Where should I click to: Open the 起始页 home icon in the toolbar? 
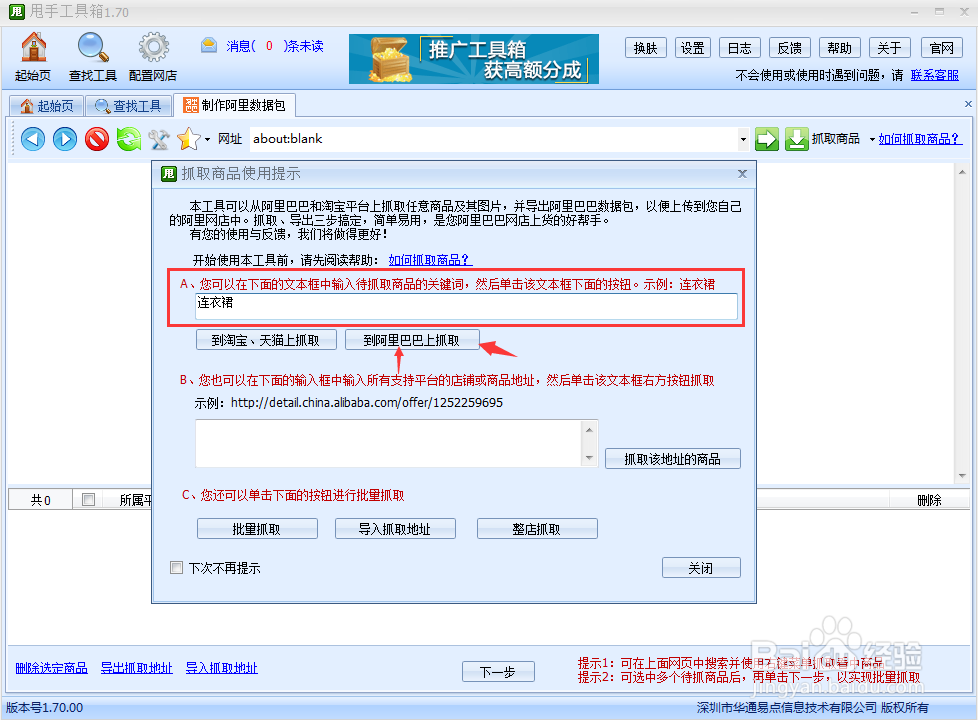pyautogui.click(x=33, y=47)
